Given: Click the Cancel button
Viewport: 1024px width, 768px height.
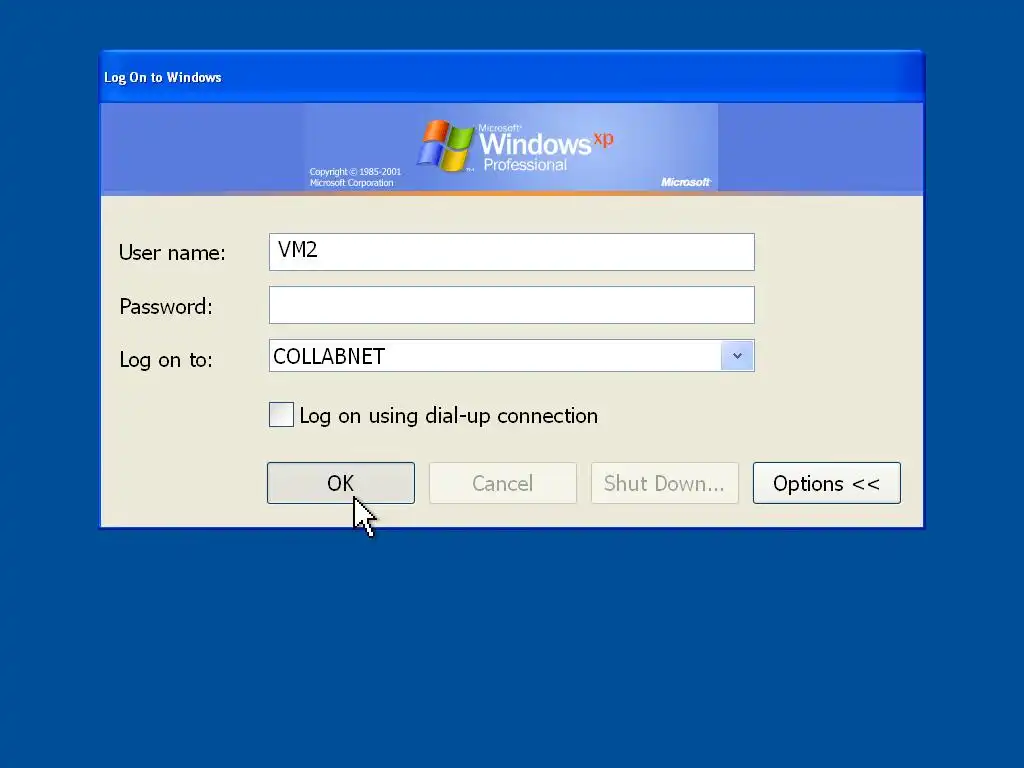Looking at the screenshot, I should tap(503, 483).
